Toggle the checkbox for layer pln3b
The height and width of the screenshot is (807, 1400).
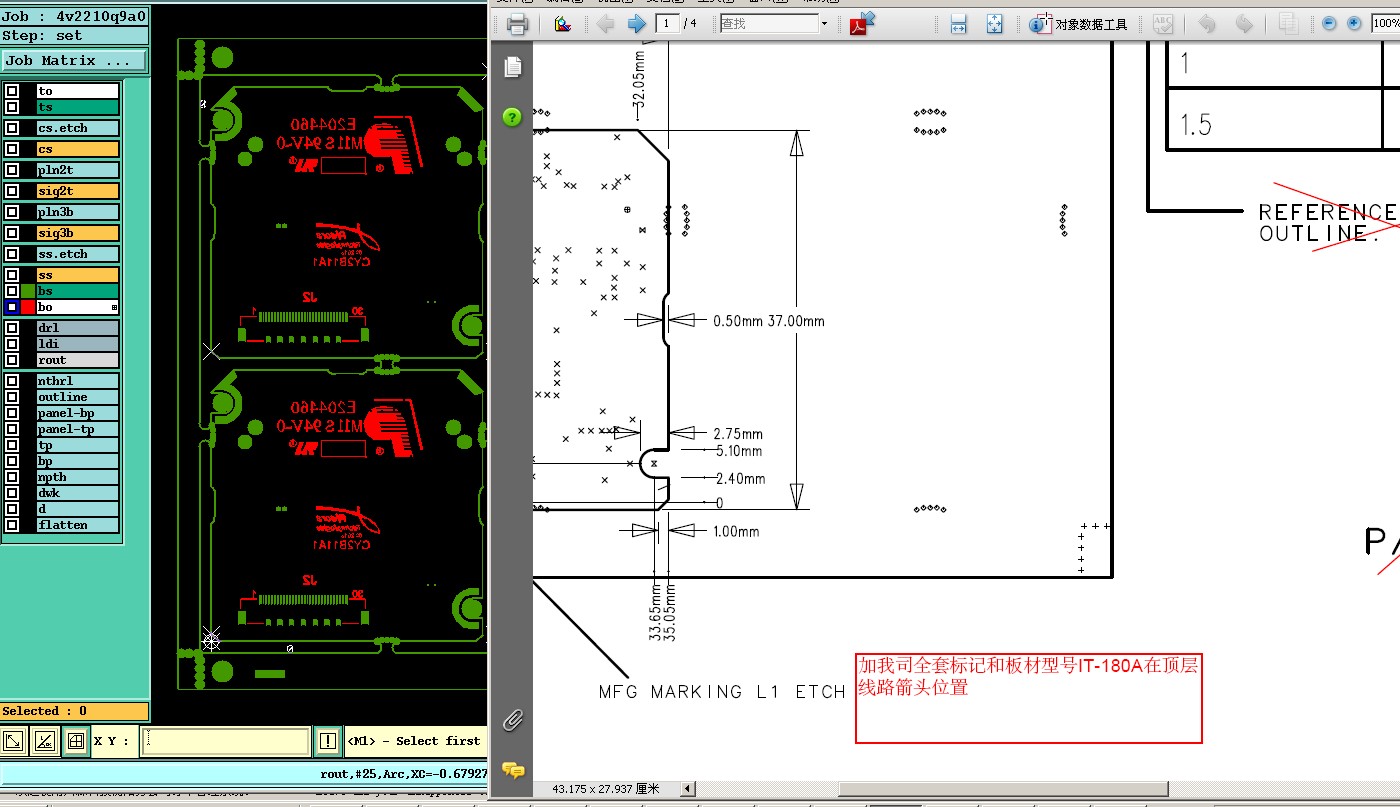click(x=12, y=212)
